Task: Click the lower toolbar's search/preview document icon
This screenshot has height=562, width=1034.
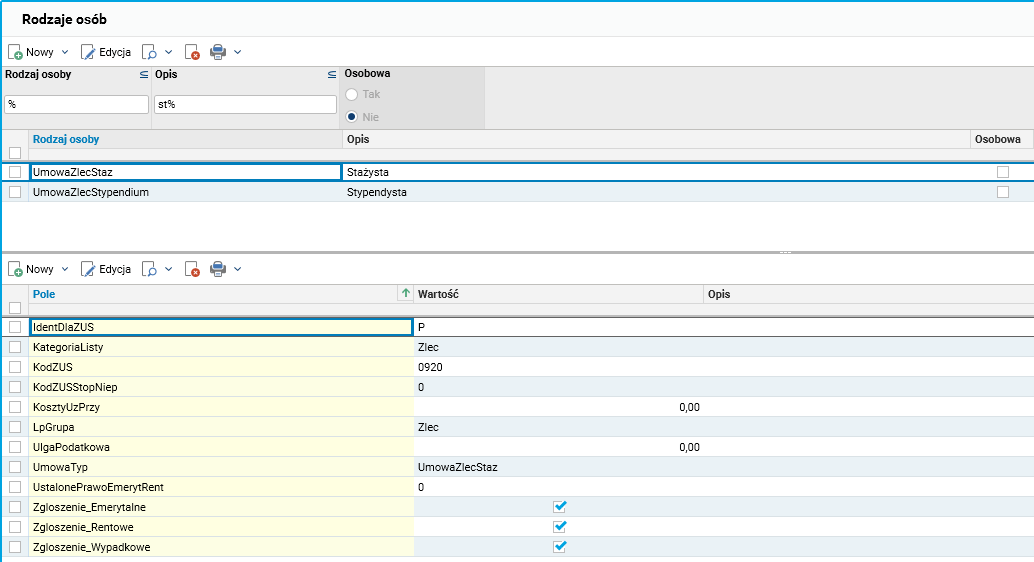Action: click(149, 269)
